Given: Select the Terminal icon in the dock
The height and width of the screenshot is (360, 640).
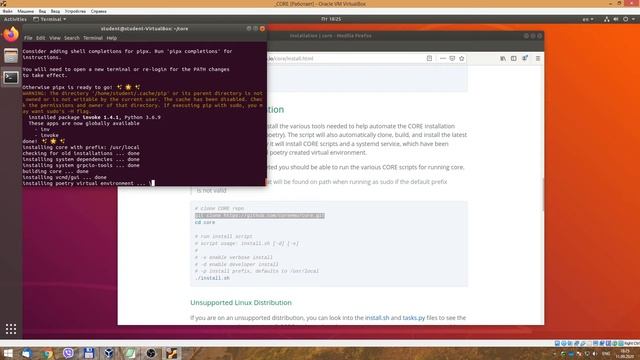Looking at the screenshot, I should tap(11, 77).
